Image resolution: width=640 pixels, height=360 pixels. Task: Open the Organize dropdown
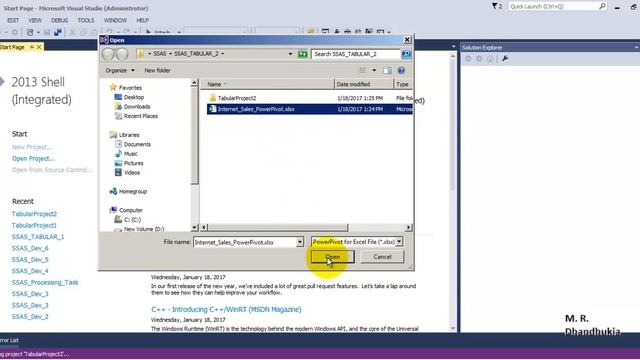pyautogui.click(x=120, y=70)
